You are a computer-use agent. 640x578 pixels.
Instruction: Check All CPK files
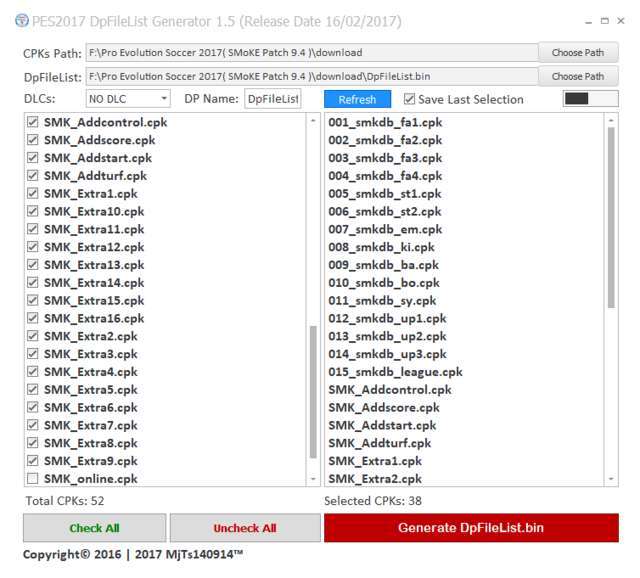pyautogui.click(x=95, y=528)
